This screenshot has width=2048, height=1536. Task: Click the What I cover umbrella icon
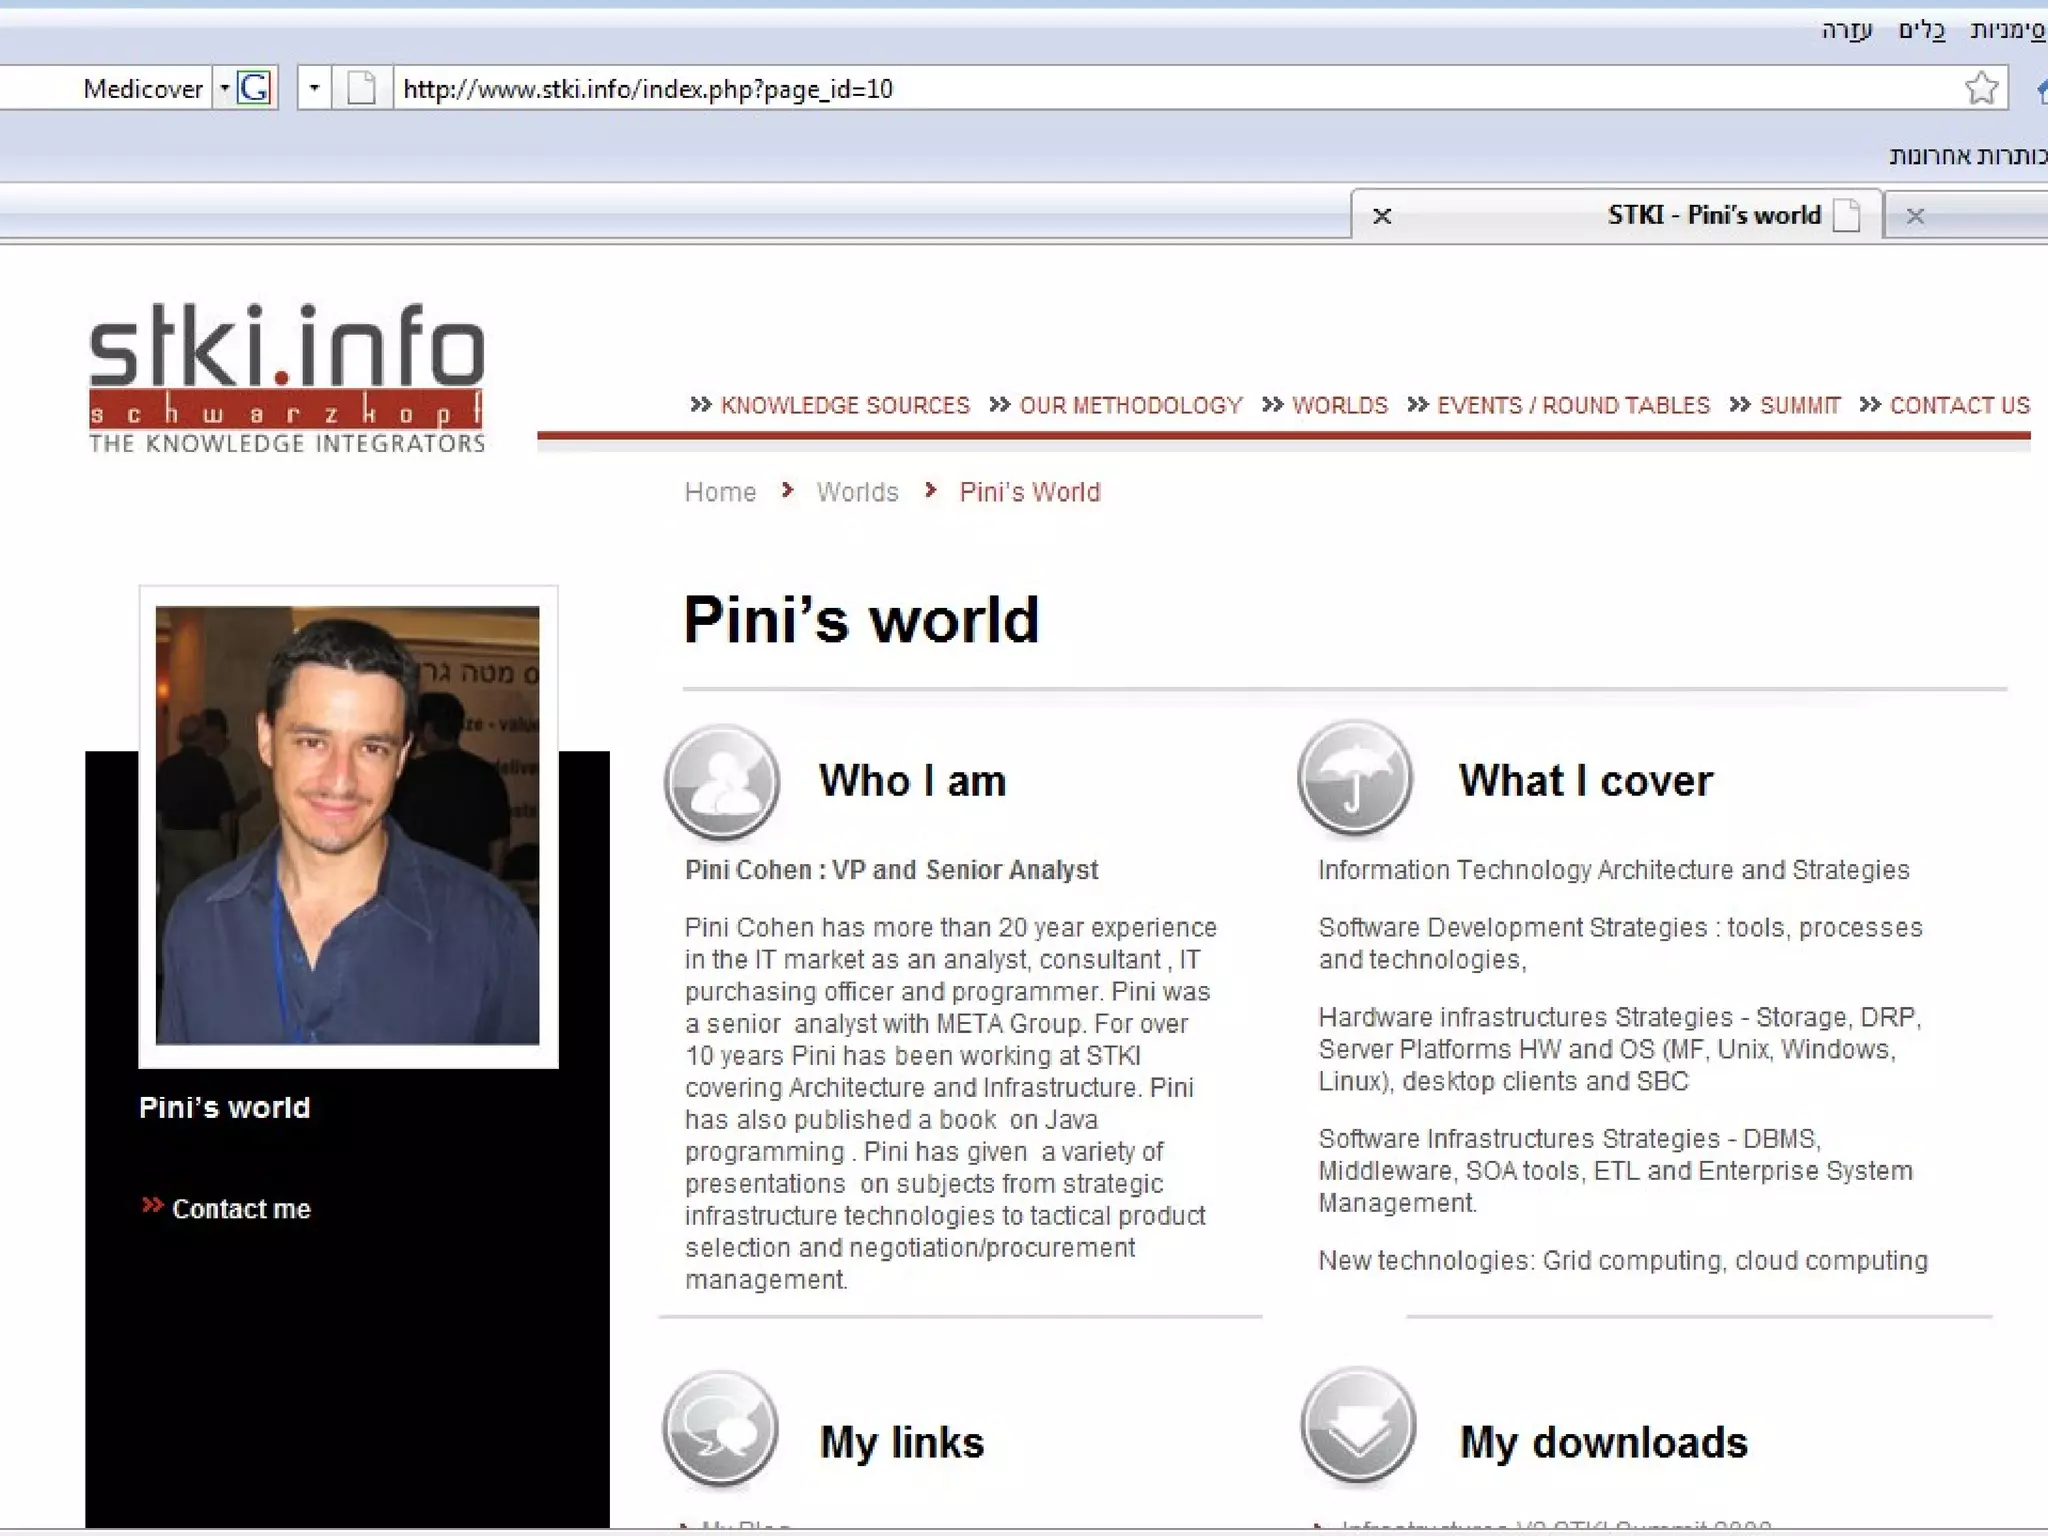click(x=1355, y=778)
